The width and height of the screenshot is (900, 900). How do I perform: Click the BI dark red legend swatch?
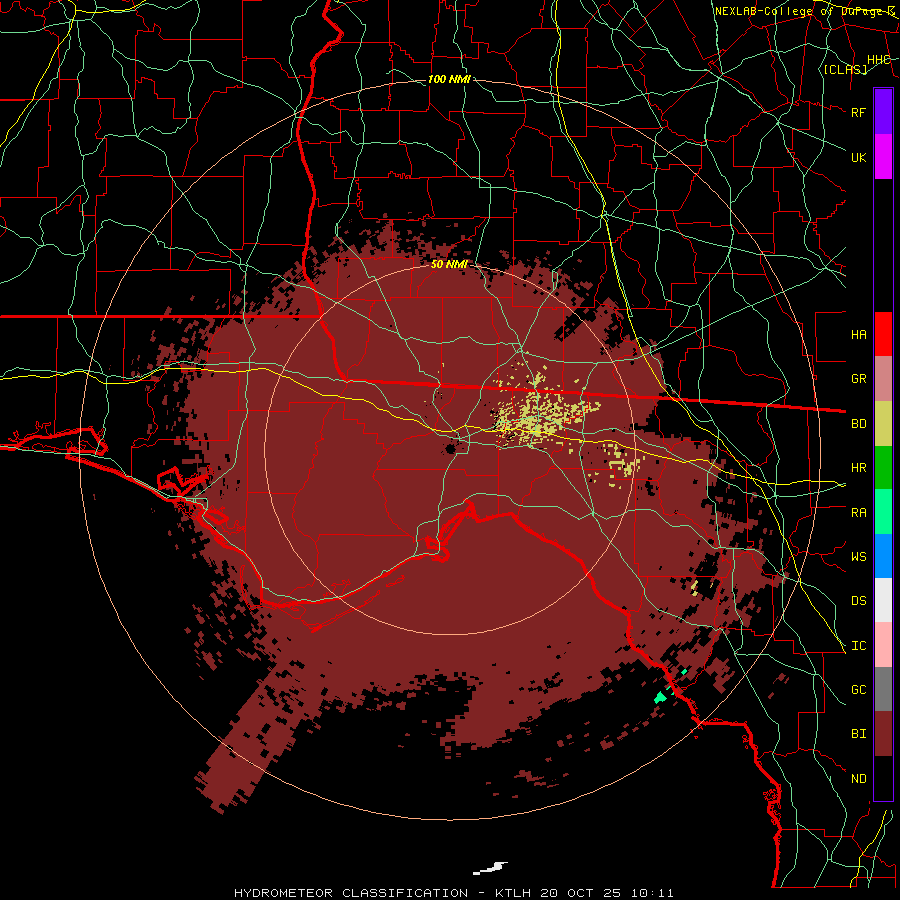[883, 734]
